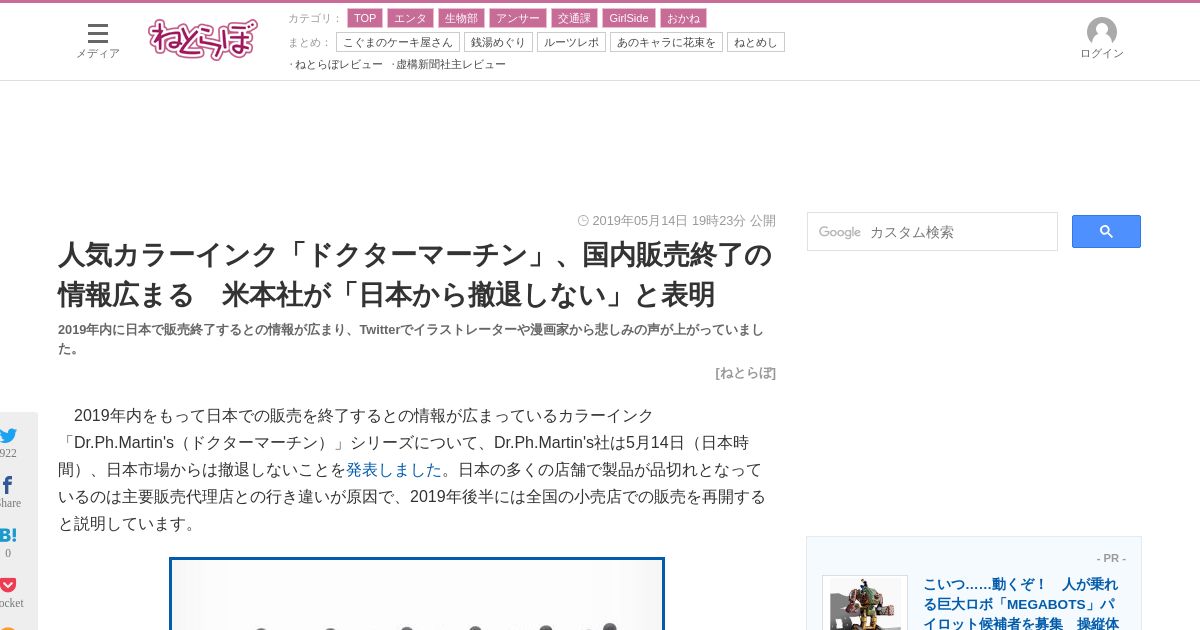Click the ねとらぼ site logo
Viewport: 1200px width, 630px height.
[x=203, y=40]
